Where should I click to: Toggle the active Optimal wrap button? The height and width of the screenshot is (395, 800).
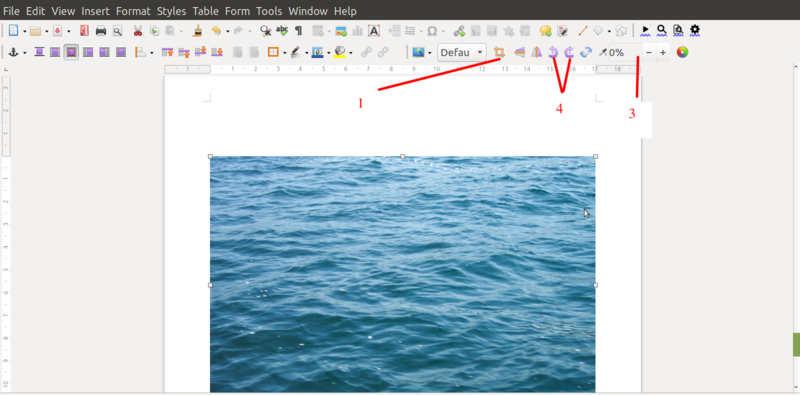(71, 52)
